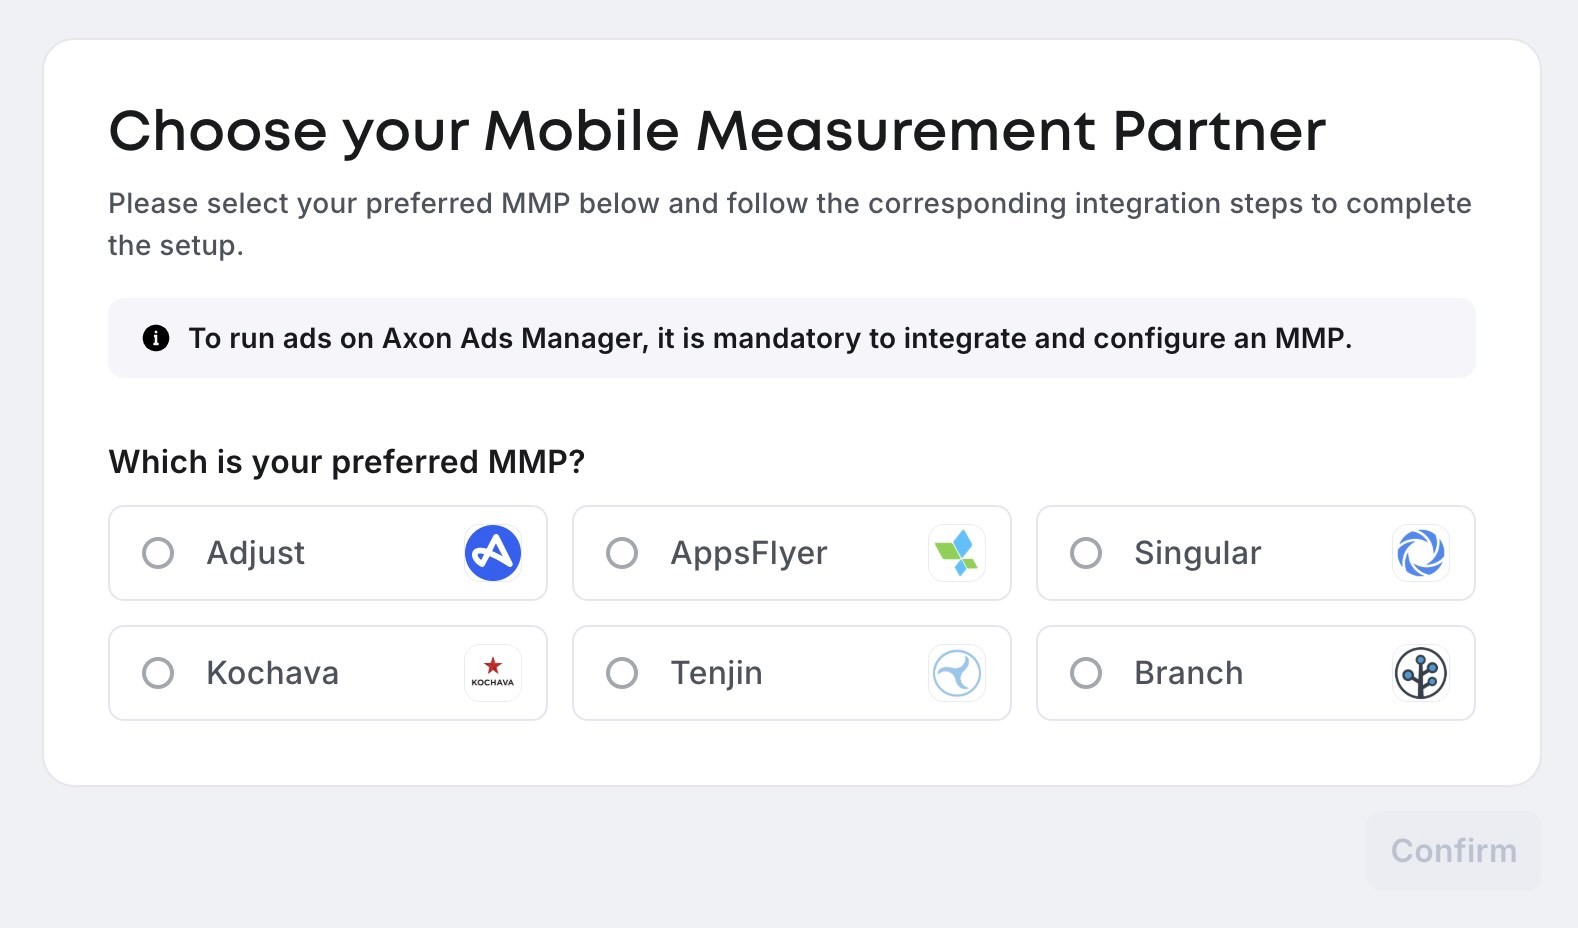Click the Tenjin logo icon

(x=957, y=673)
